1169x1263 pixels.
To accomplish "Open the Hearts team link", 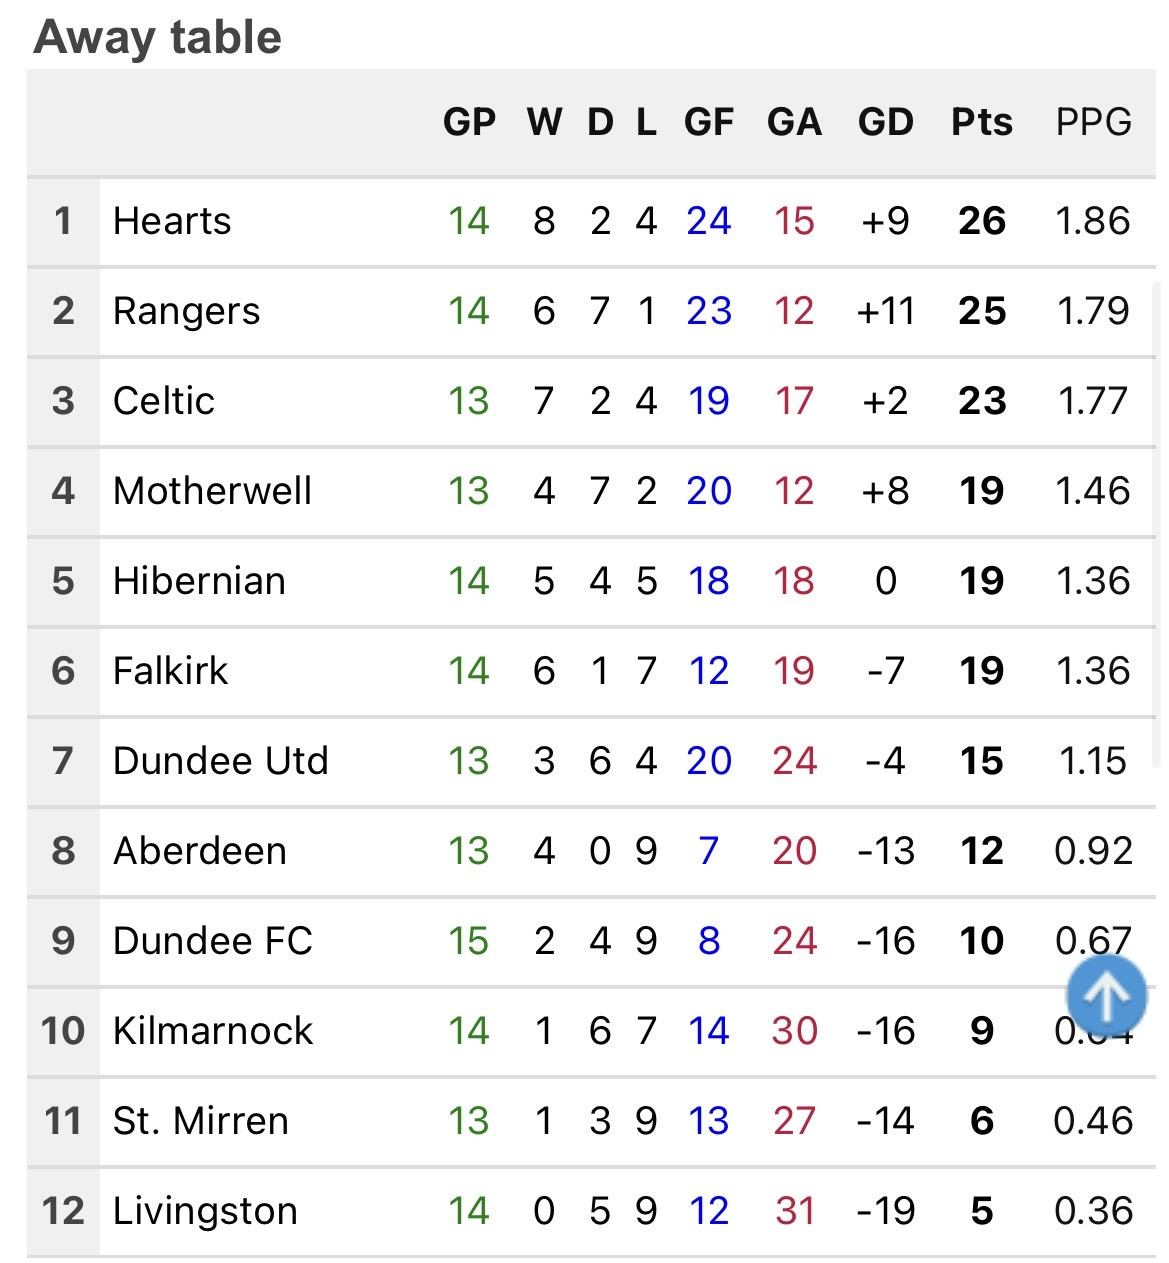I will click(172, 221).
